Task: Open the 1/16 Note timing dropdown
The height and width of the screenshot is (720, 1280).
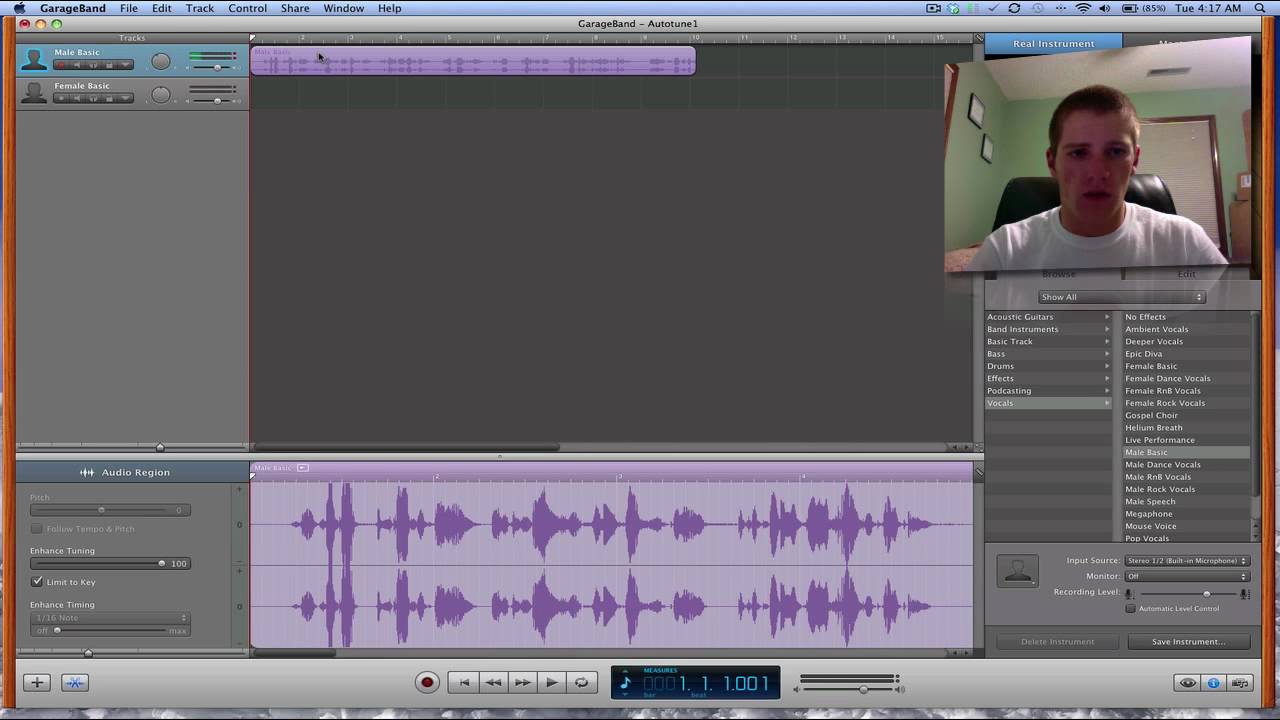Action: tap(110, 618)
